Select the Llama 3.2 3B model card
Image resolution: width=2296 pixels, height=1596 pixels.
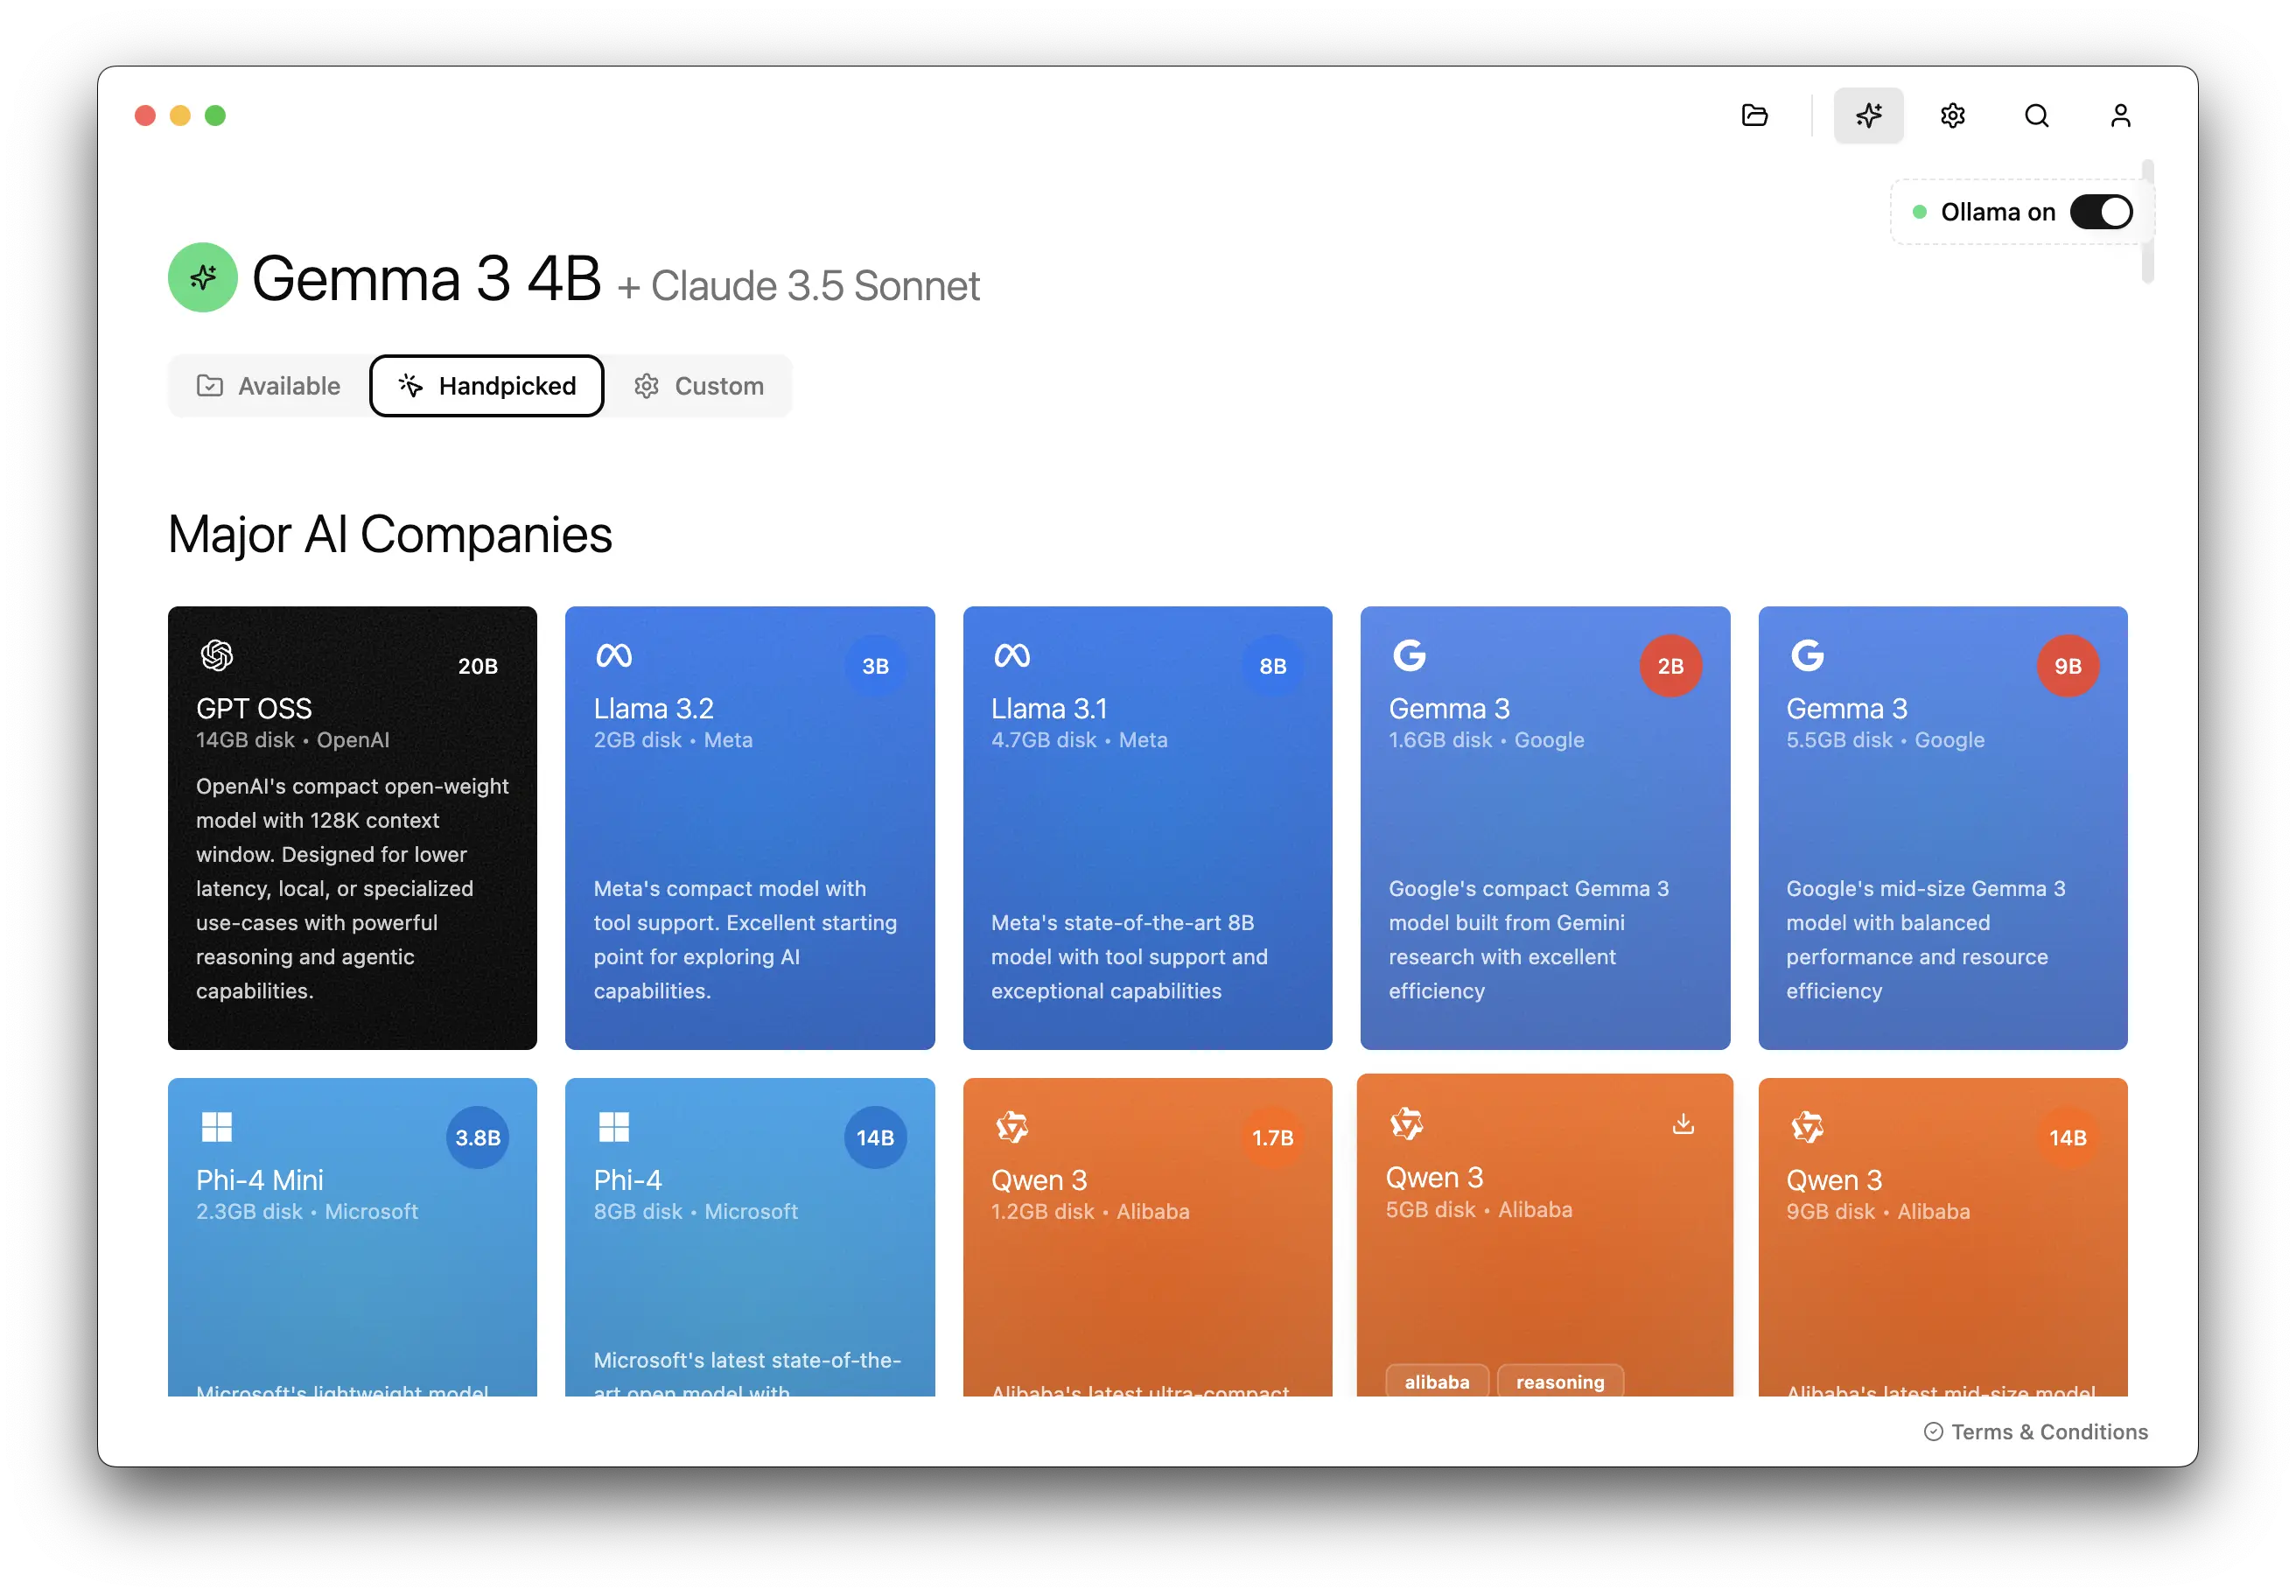pyautogui.click(x=749, y=828)
